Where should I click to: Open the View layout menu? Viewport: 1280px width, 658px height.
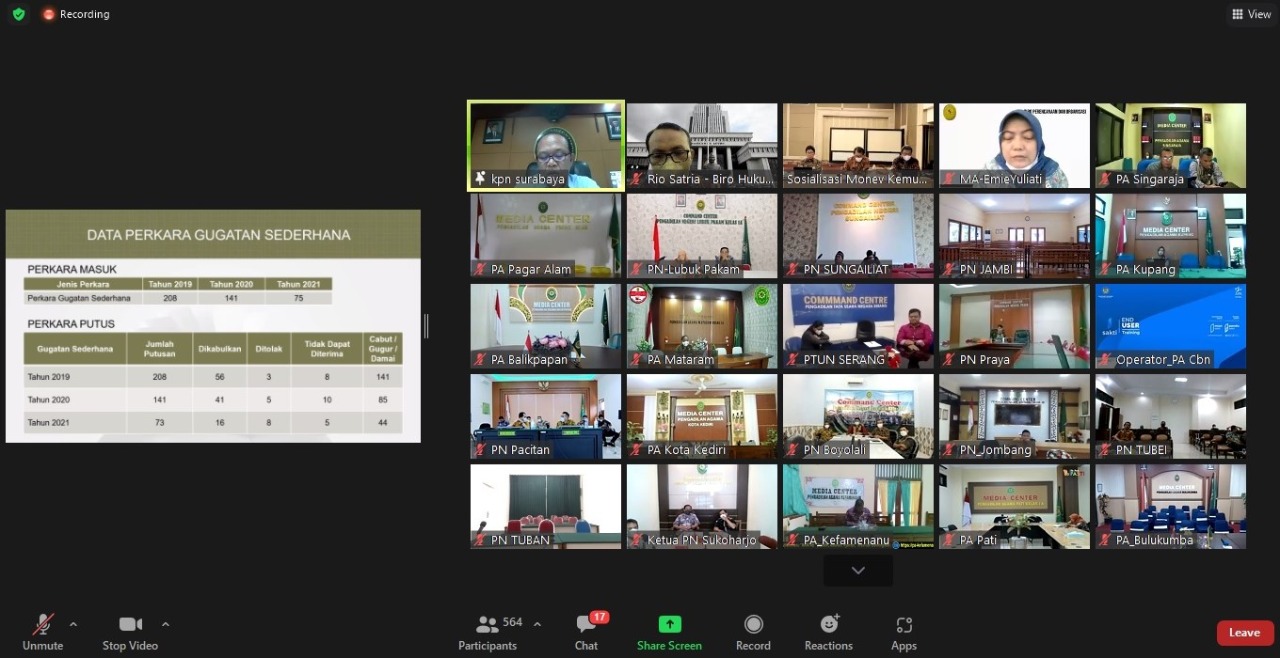[1251, 14]
